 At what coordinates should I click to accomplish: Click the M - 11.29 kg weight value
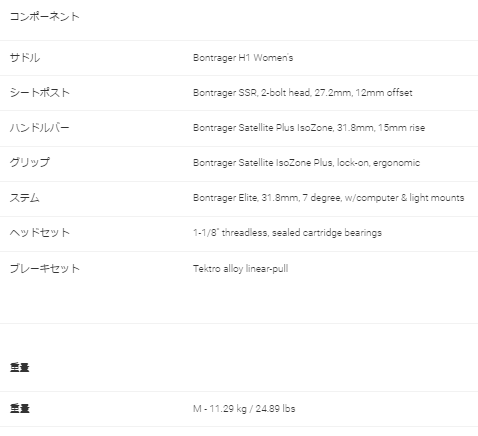click(x=244, y=409)
